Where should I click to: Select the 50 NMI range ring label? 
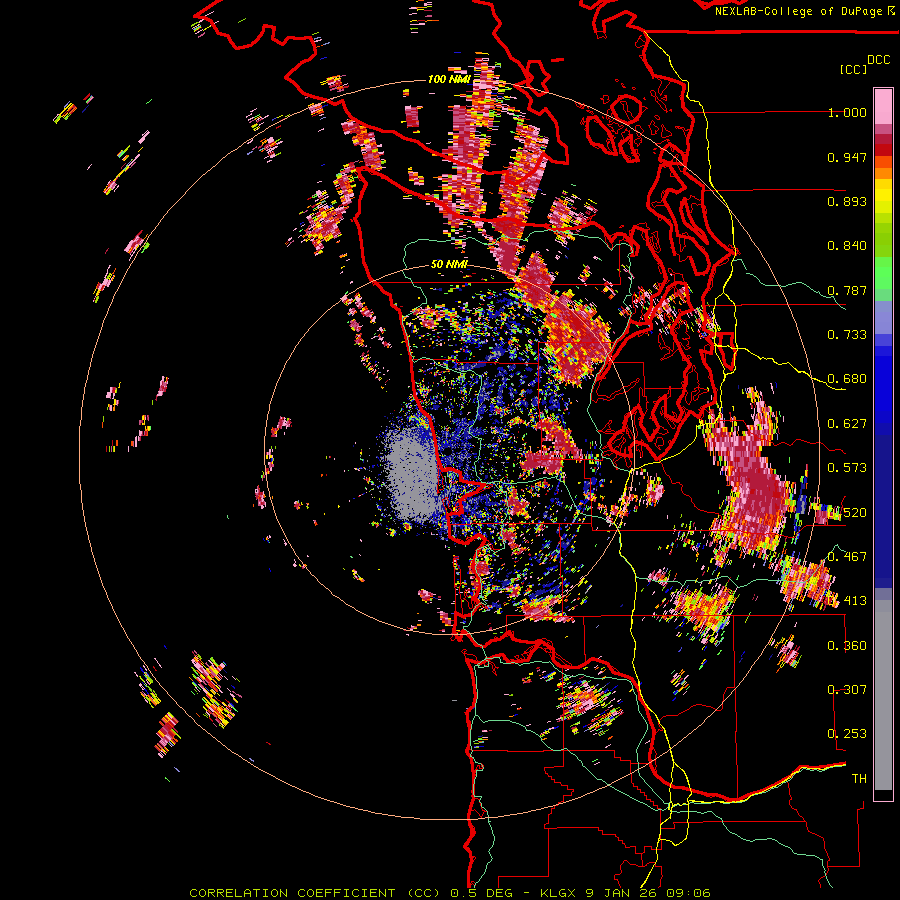tap(449, 264)
